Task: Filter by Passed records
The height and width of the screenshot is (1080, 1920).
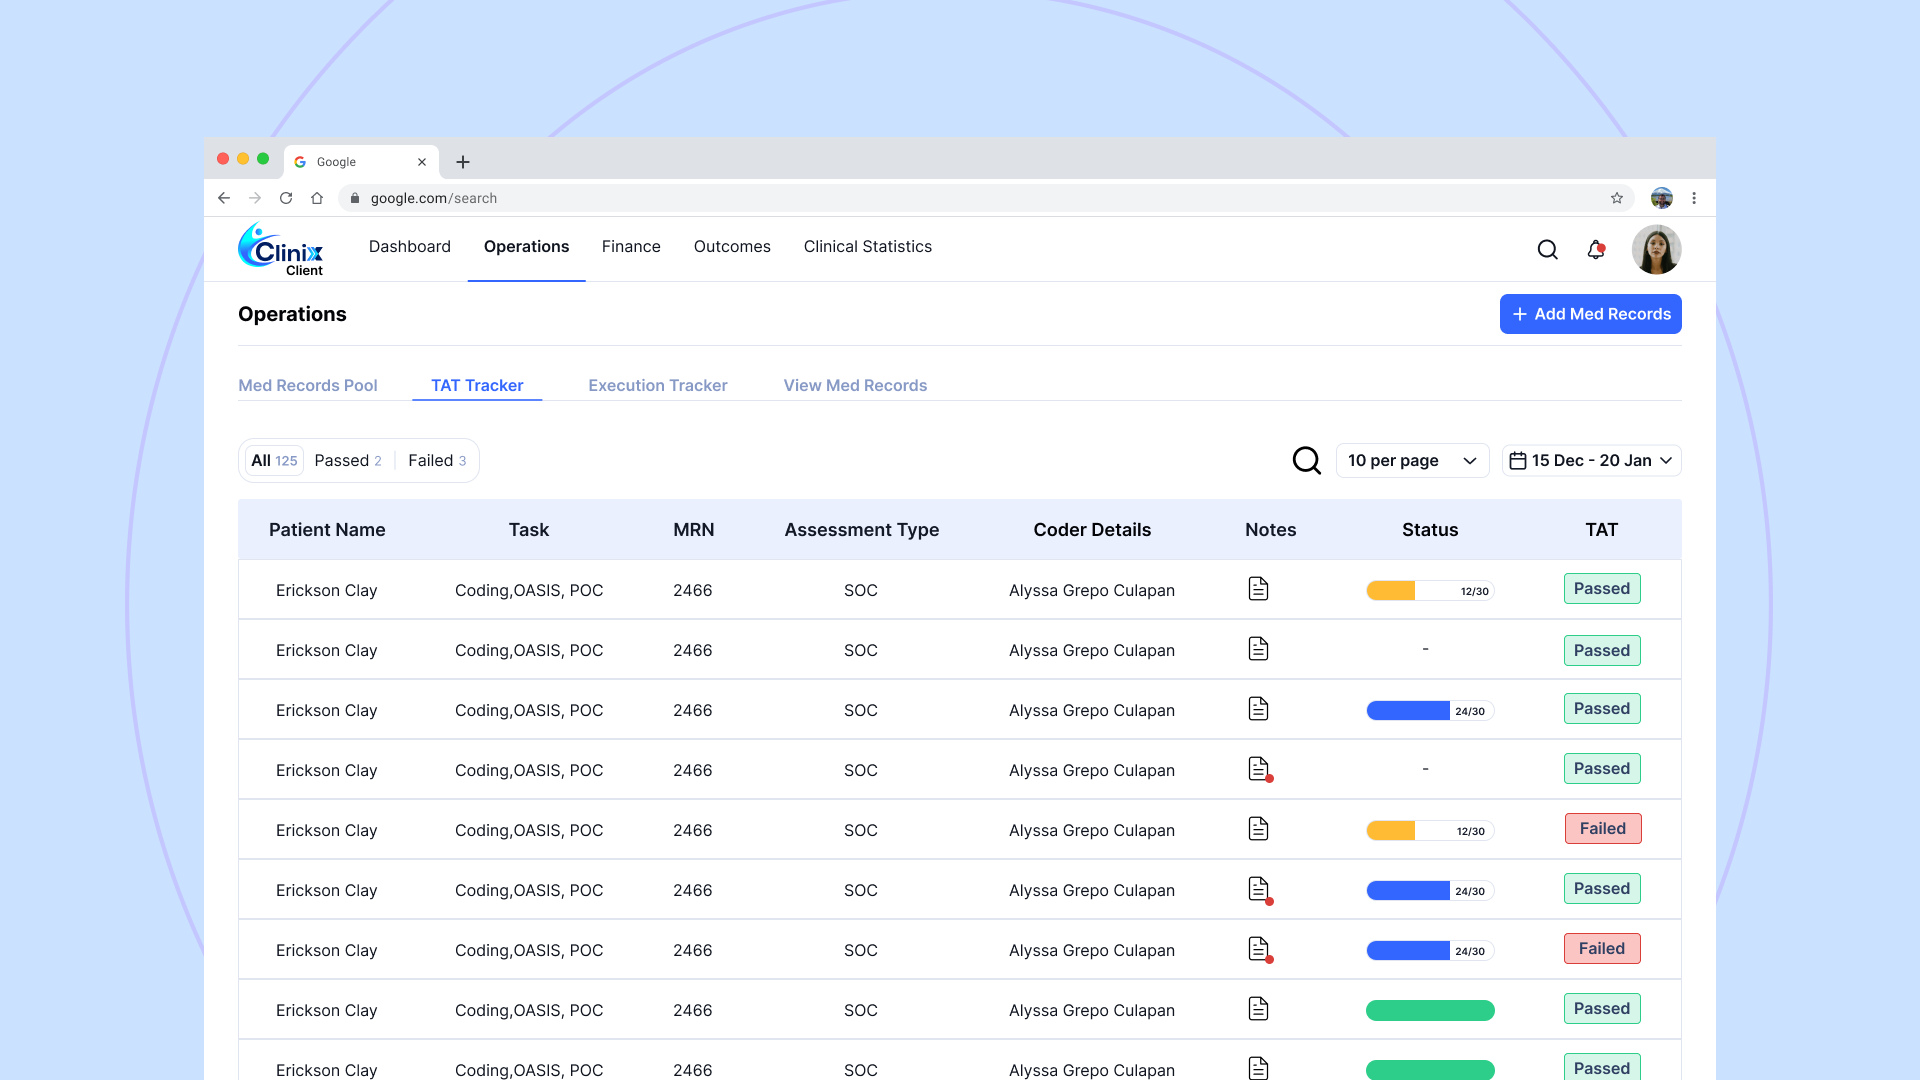Action: (x=347, y=460)
